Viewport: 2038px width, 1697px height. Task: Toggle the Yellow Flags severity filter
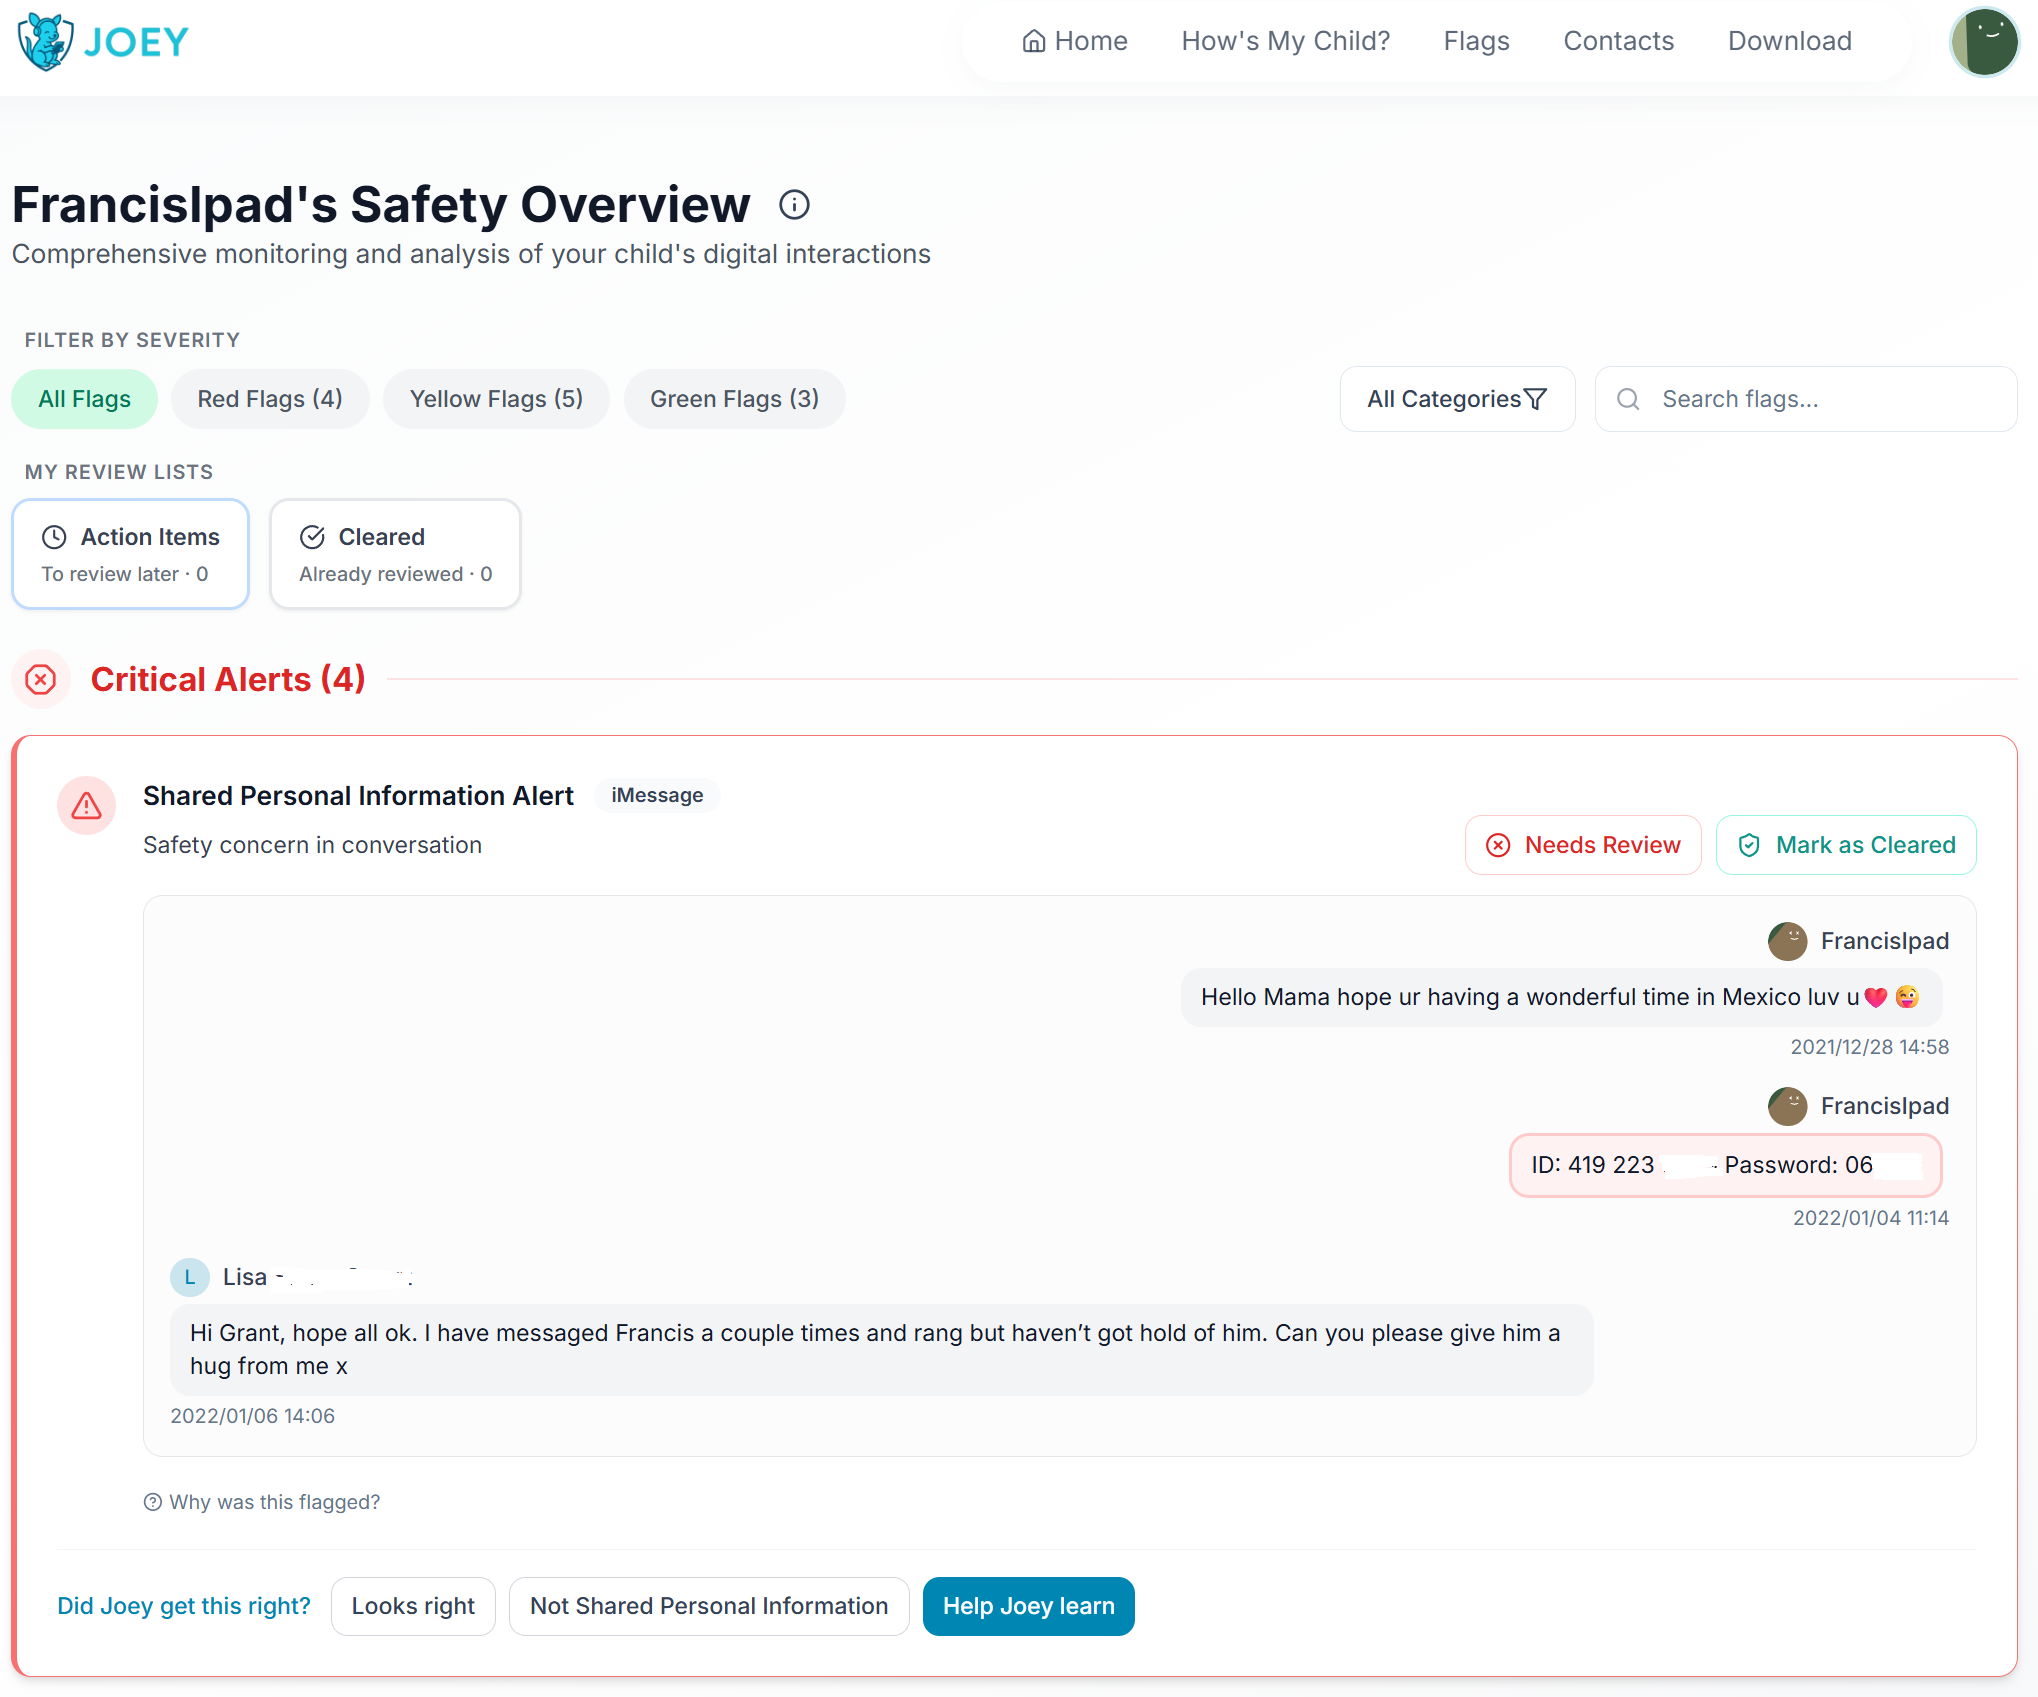[496, 398]
